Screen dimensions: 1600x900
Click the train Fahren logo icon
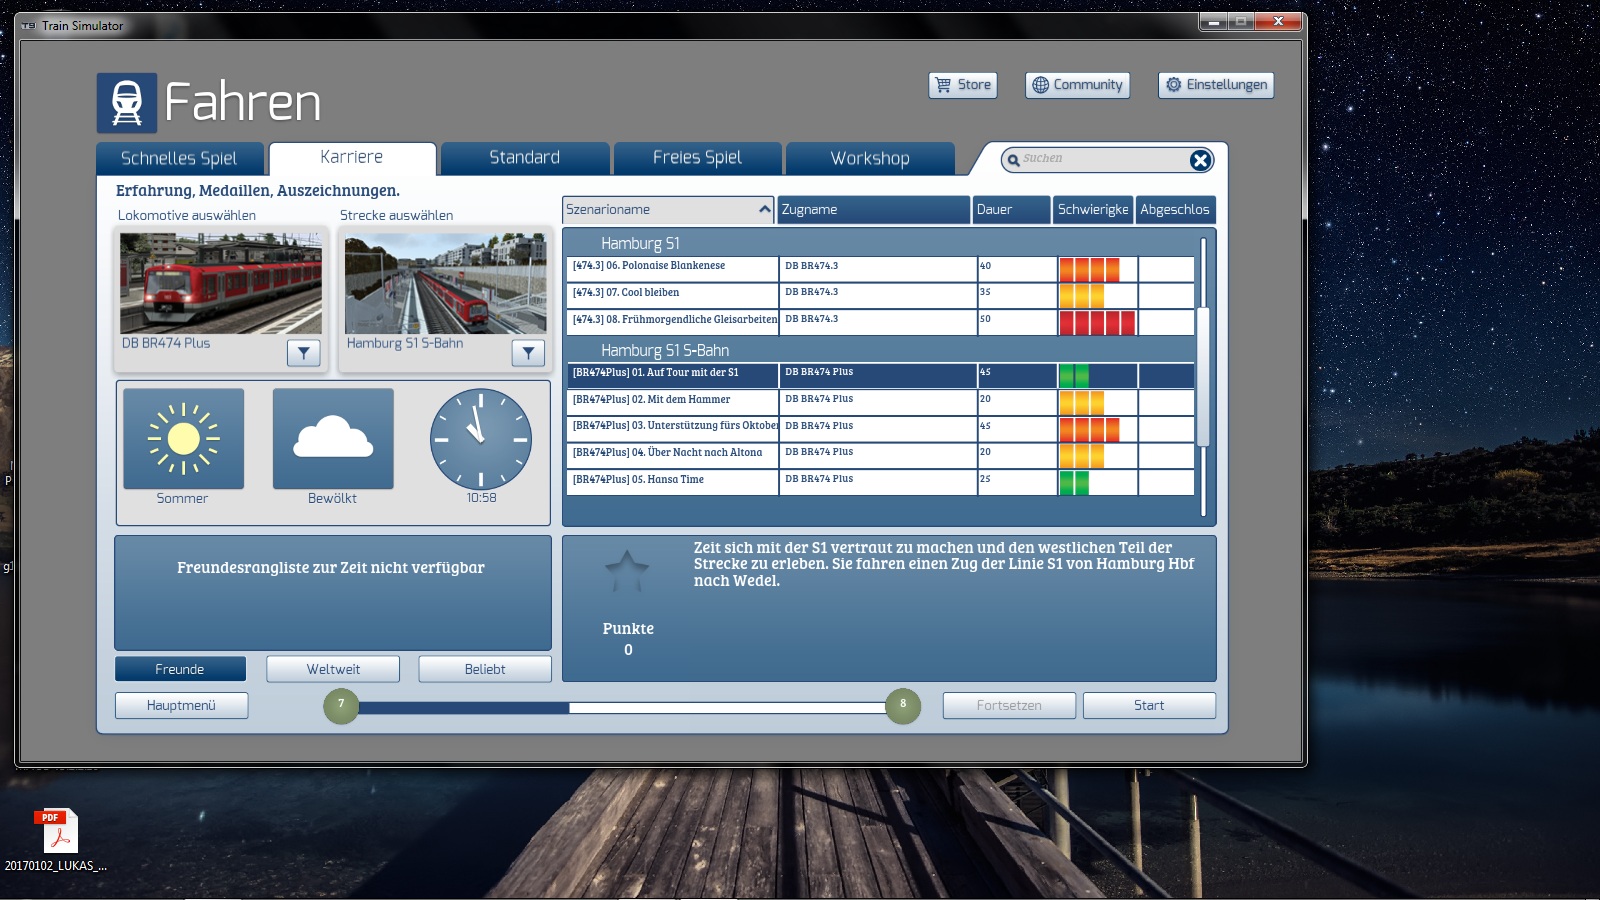click(127, 103)
